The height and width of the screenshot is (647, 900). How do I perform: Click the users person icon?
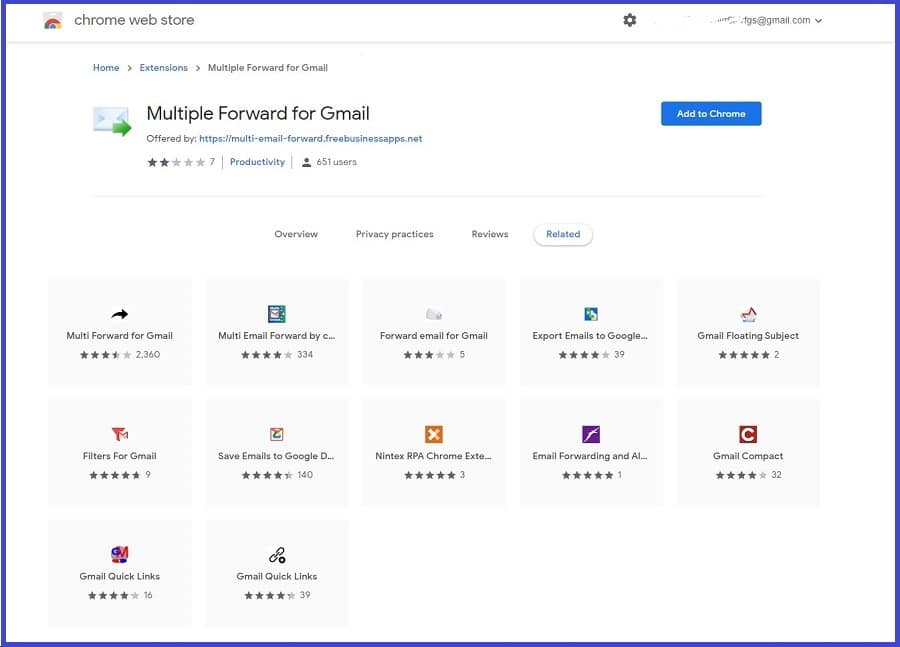(x=307, y=162)
